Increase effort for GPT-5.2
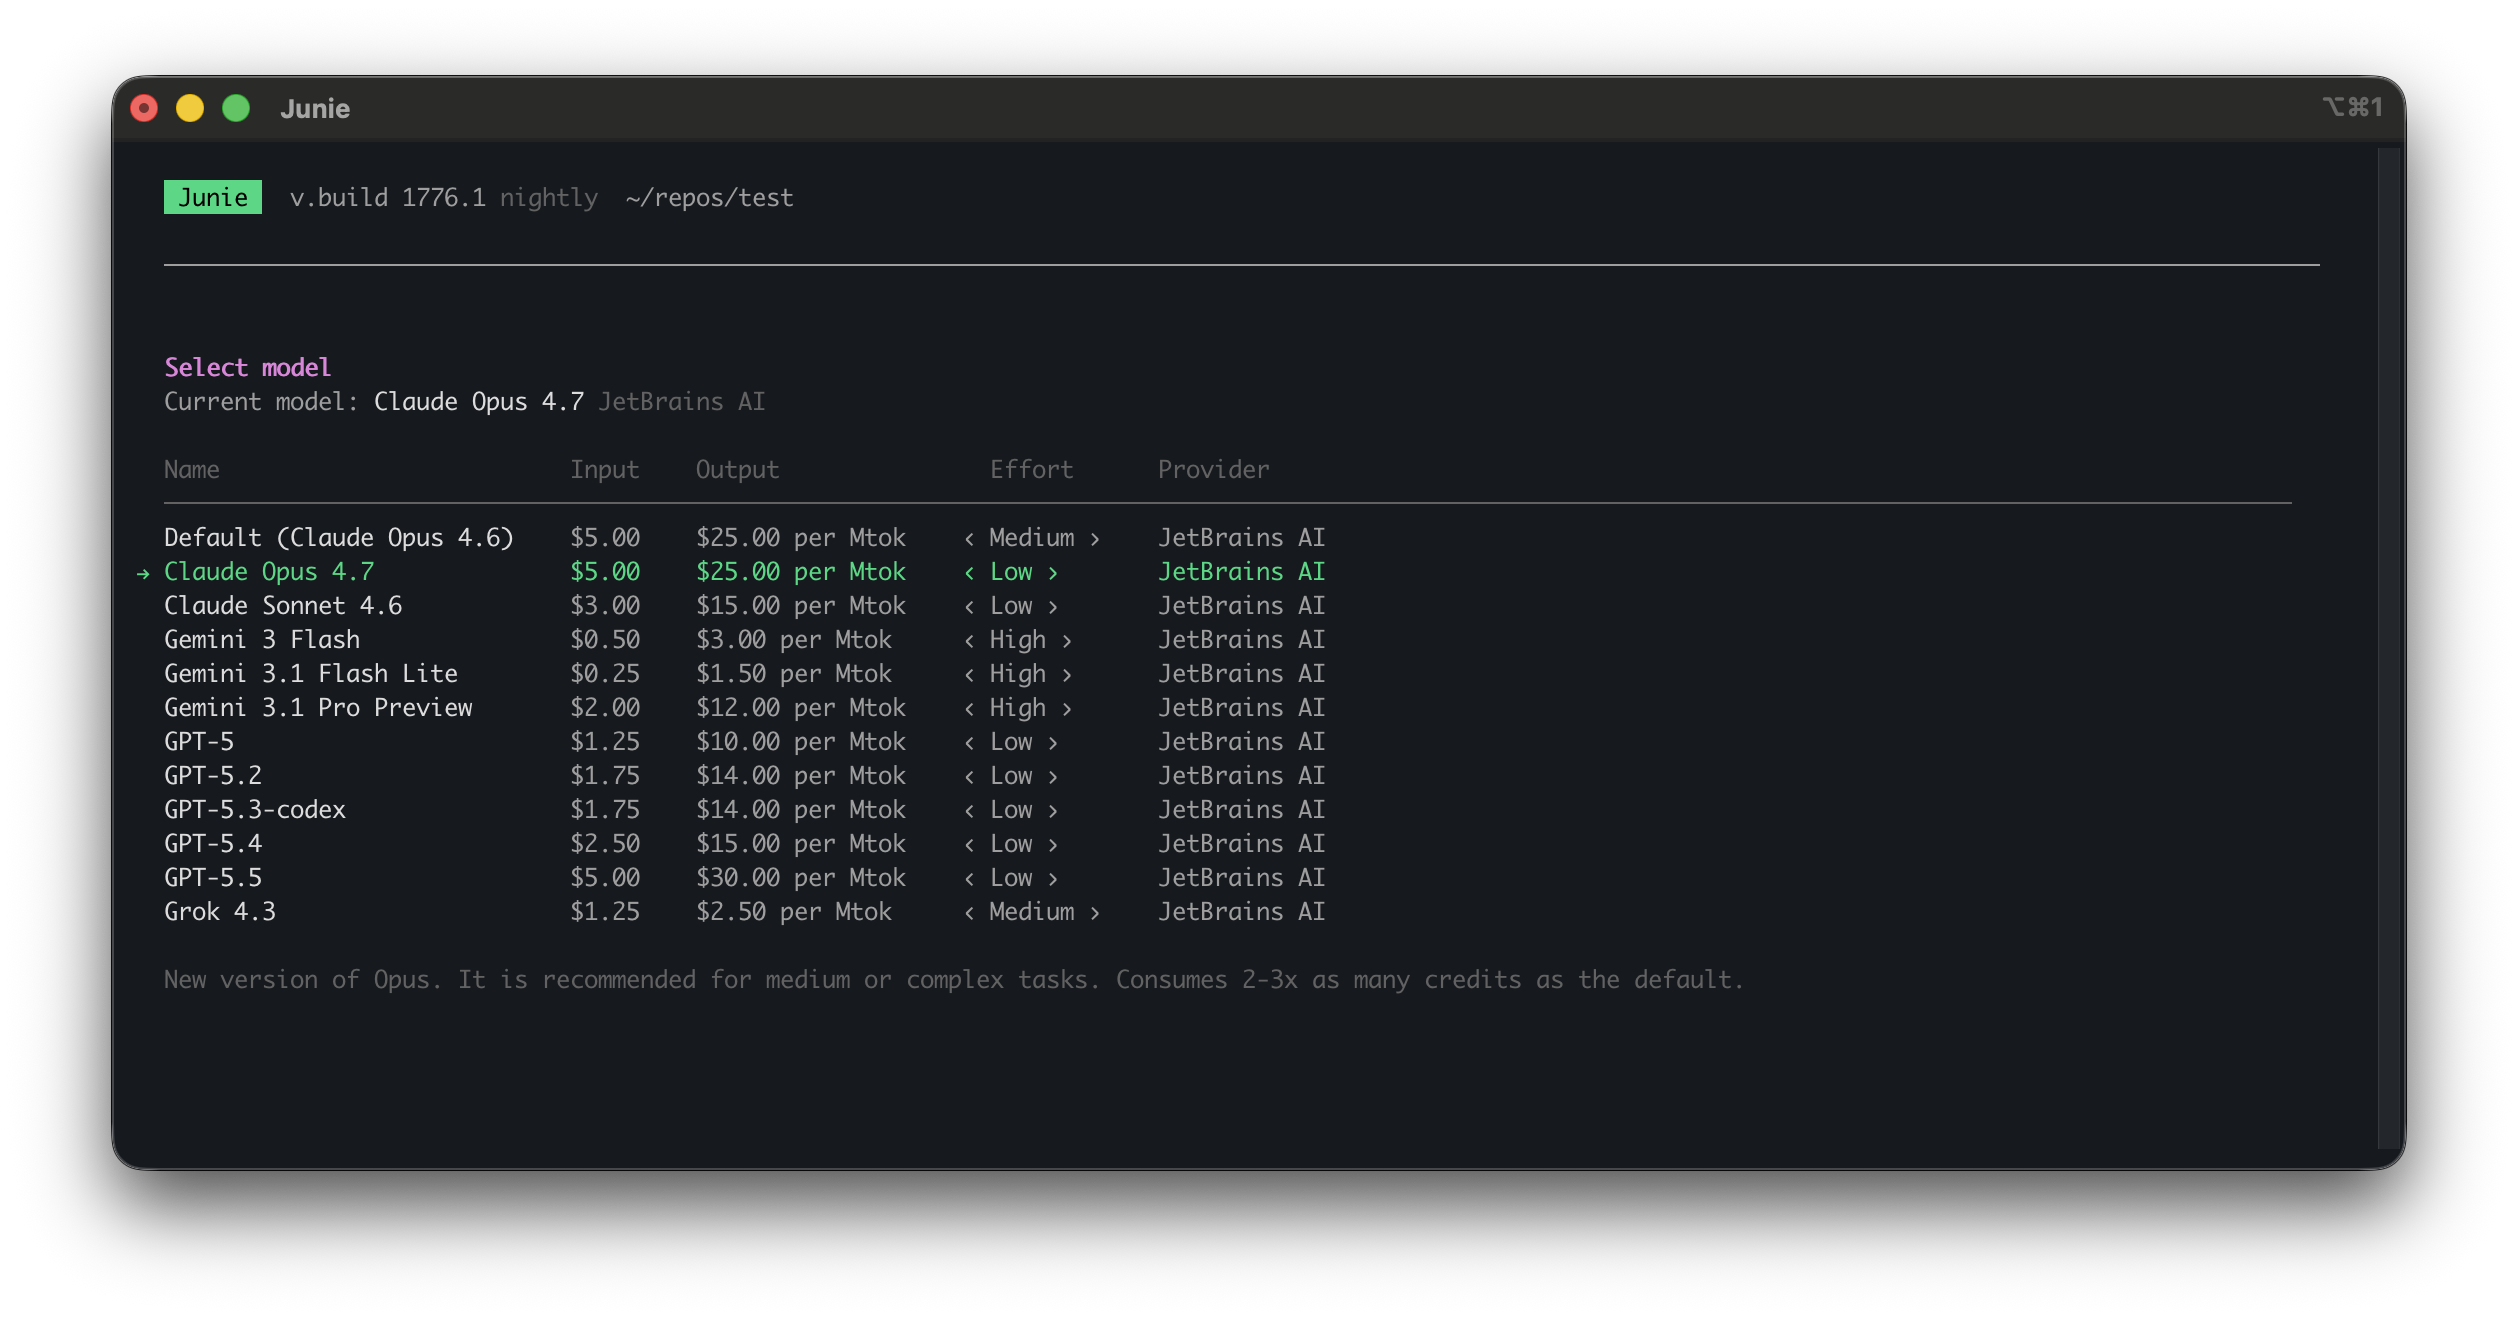Image resolution: width=2518 pixels, height=1318 pixels. pyautogui.click(x=1053, y=777)
